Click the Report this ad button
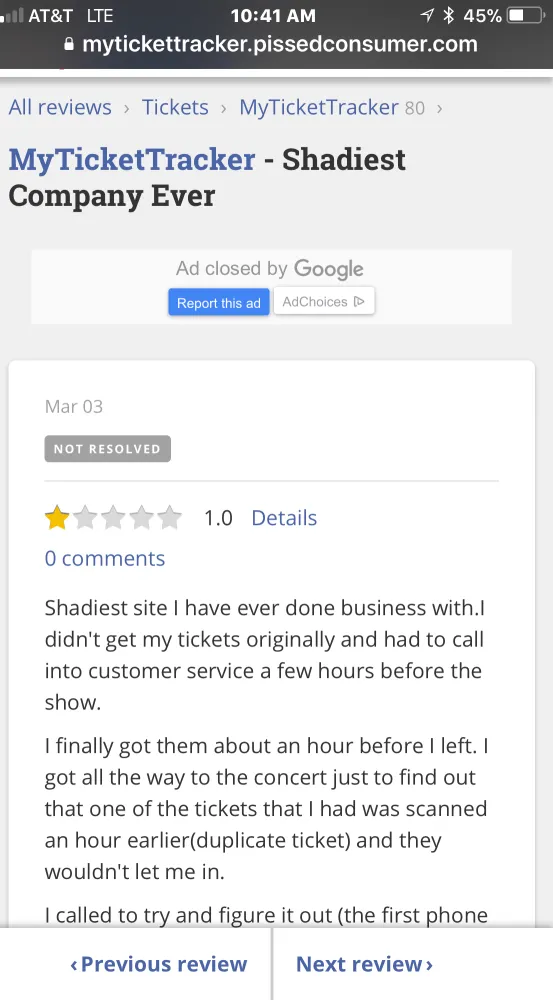 pyautogui.click(x=219, y=302)
